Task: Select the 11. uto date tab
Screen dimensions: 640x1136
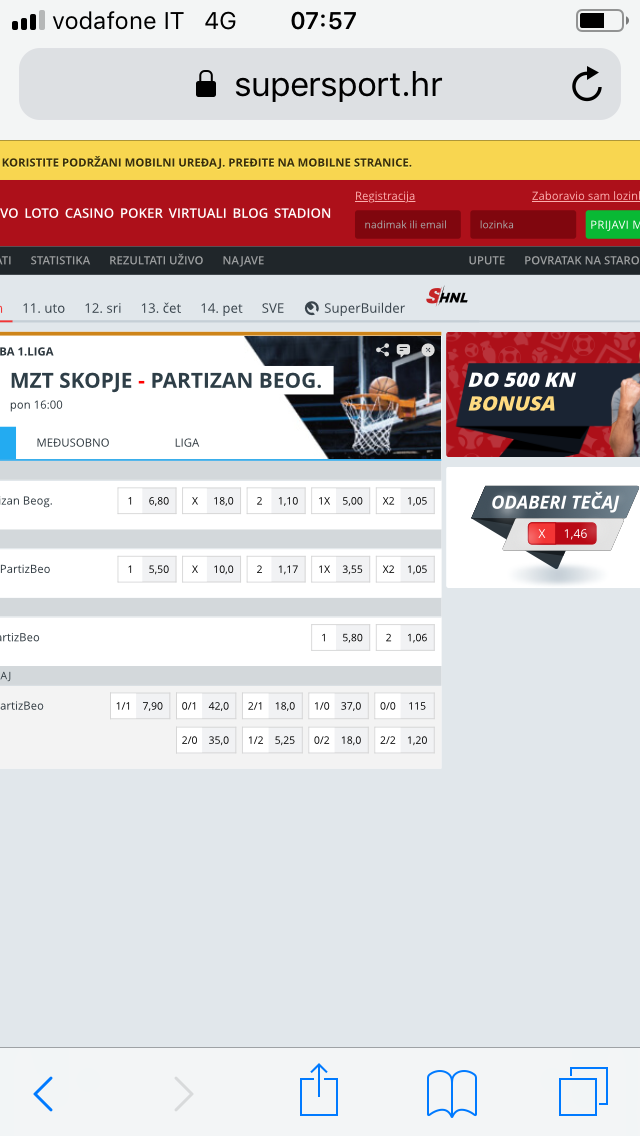Action: click(x=43, y=308)
